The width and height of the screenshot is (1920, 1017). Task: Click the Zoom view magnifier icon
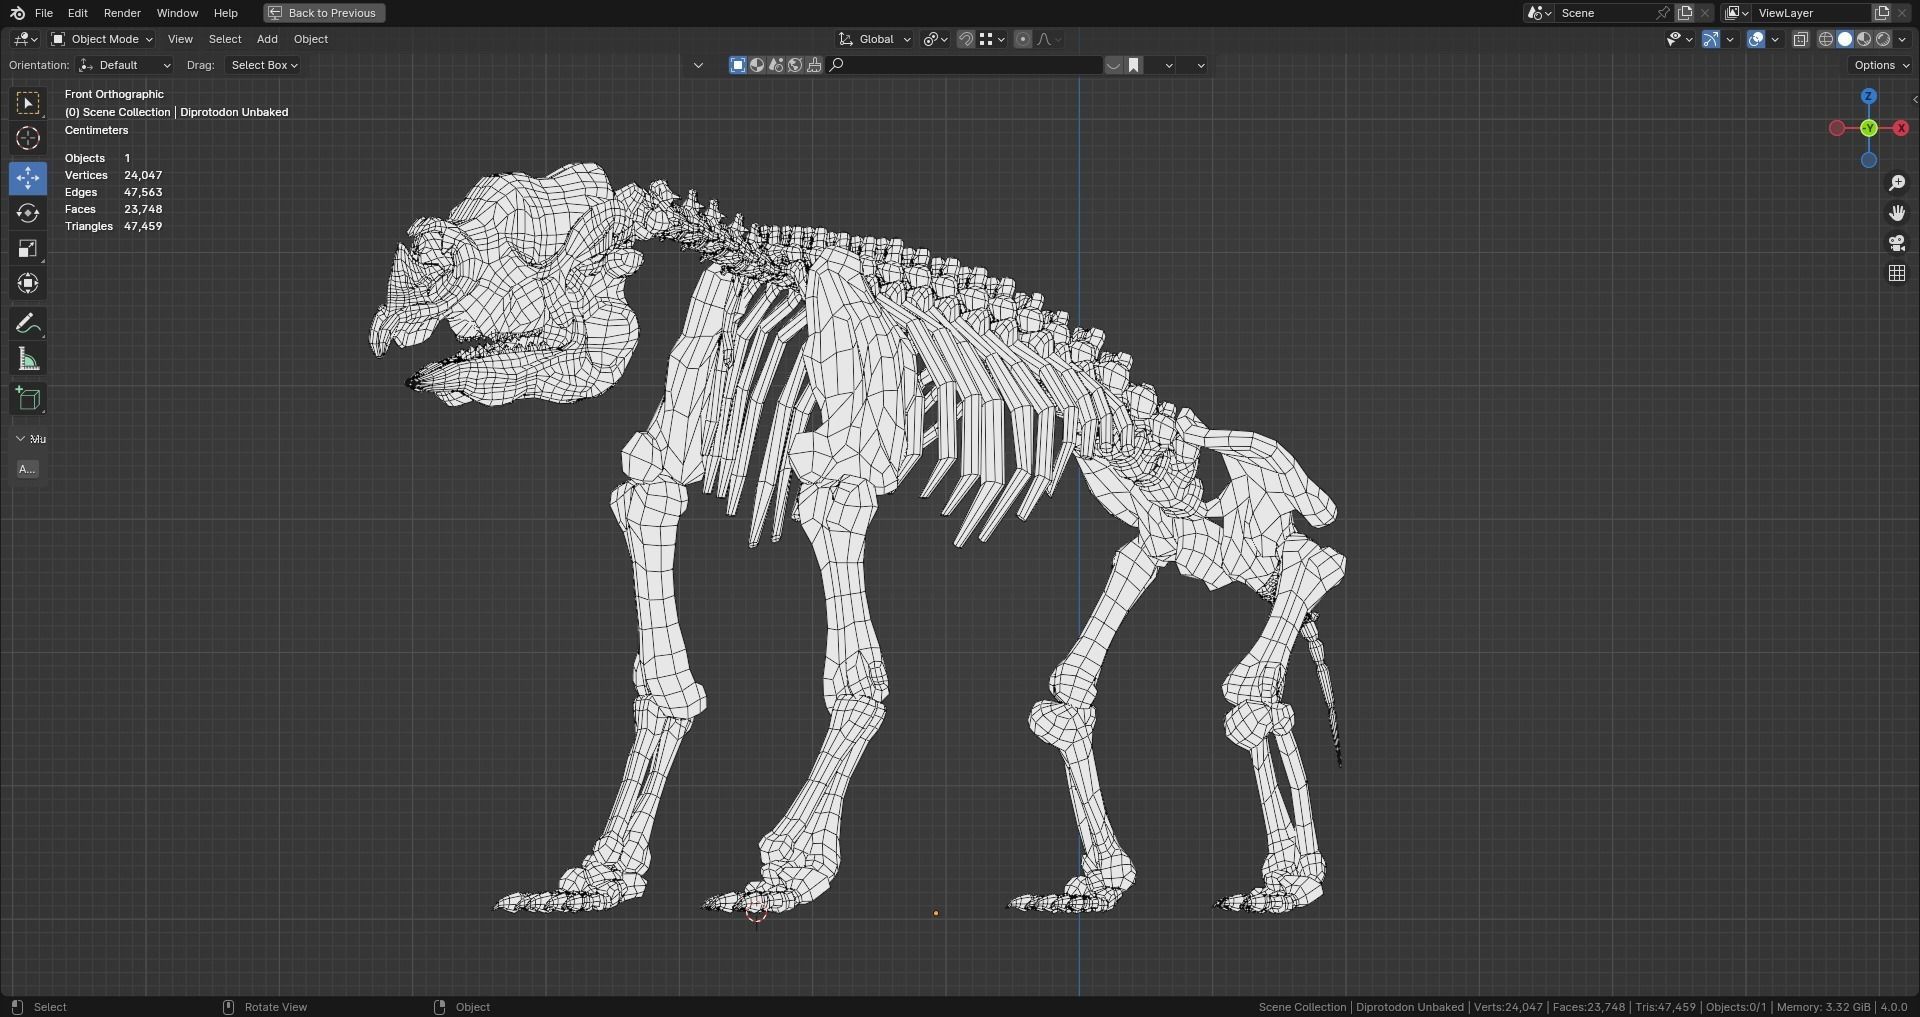1897,183
